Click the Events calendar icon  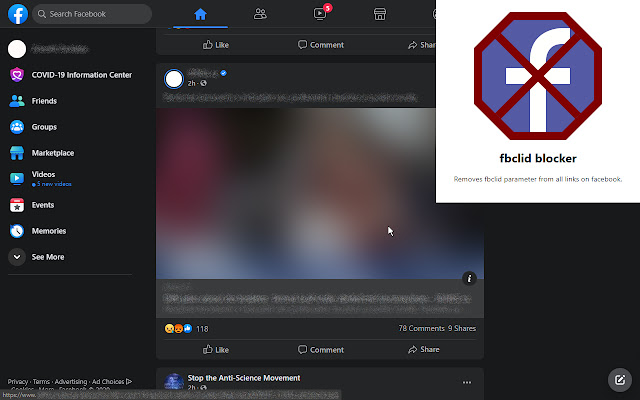pyautogui.click(x=17, y=205)
